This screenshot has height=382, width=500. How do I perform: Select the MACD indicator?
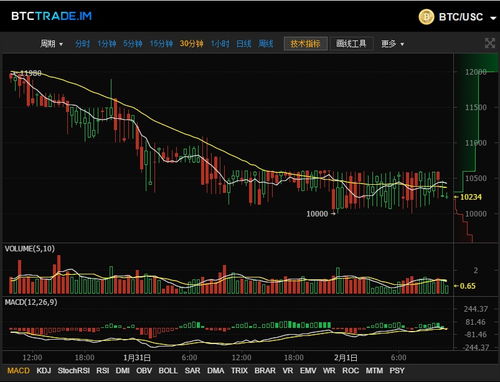point(18,371)
